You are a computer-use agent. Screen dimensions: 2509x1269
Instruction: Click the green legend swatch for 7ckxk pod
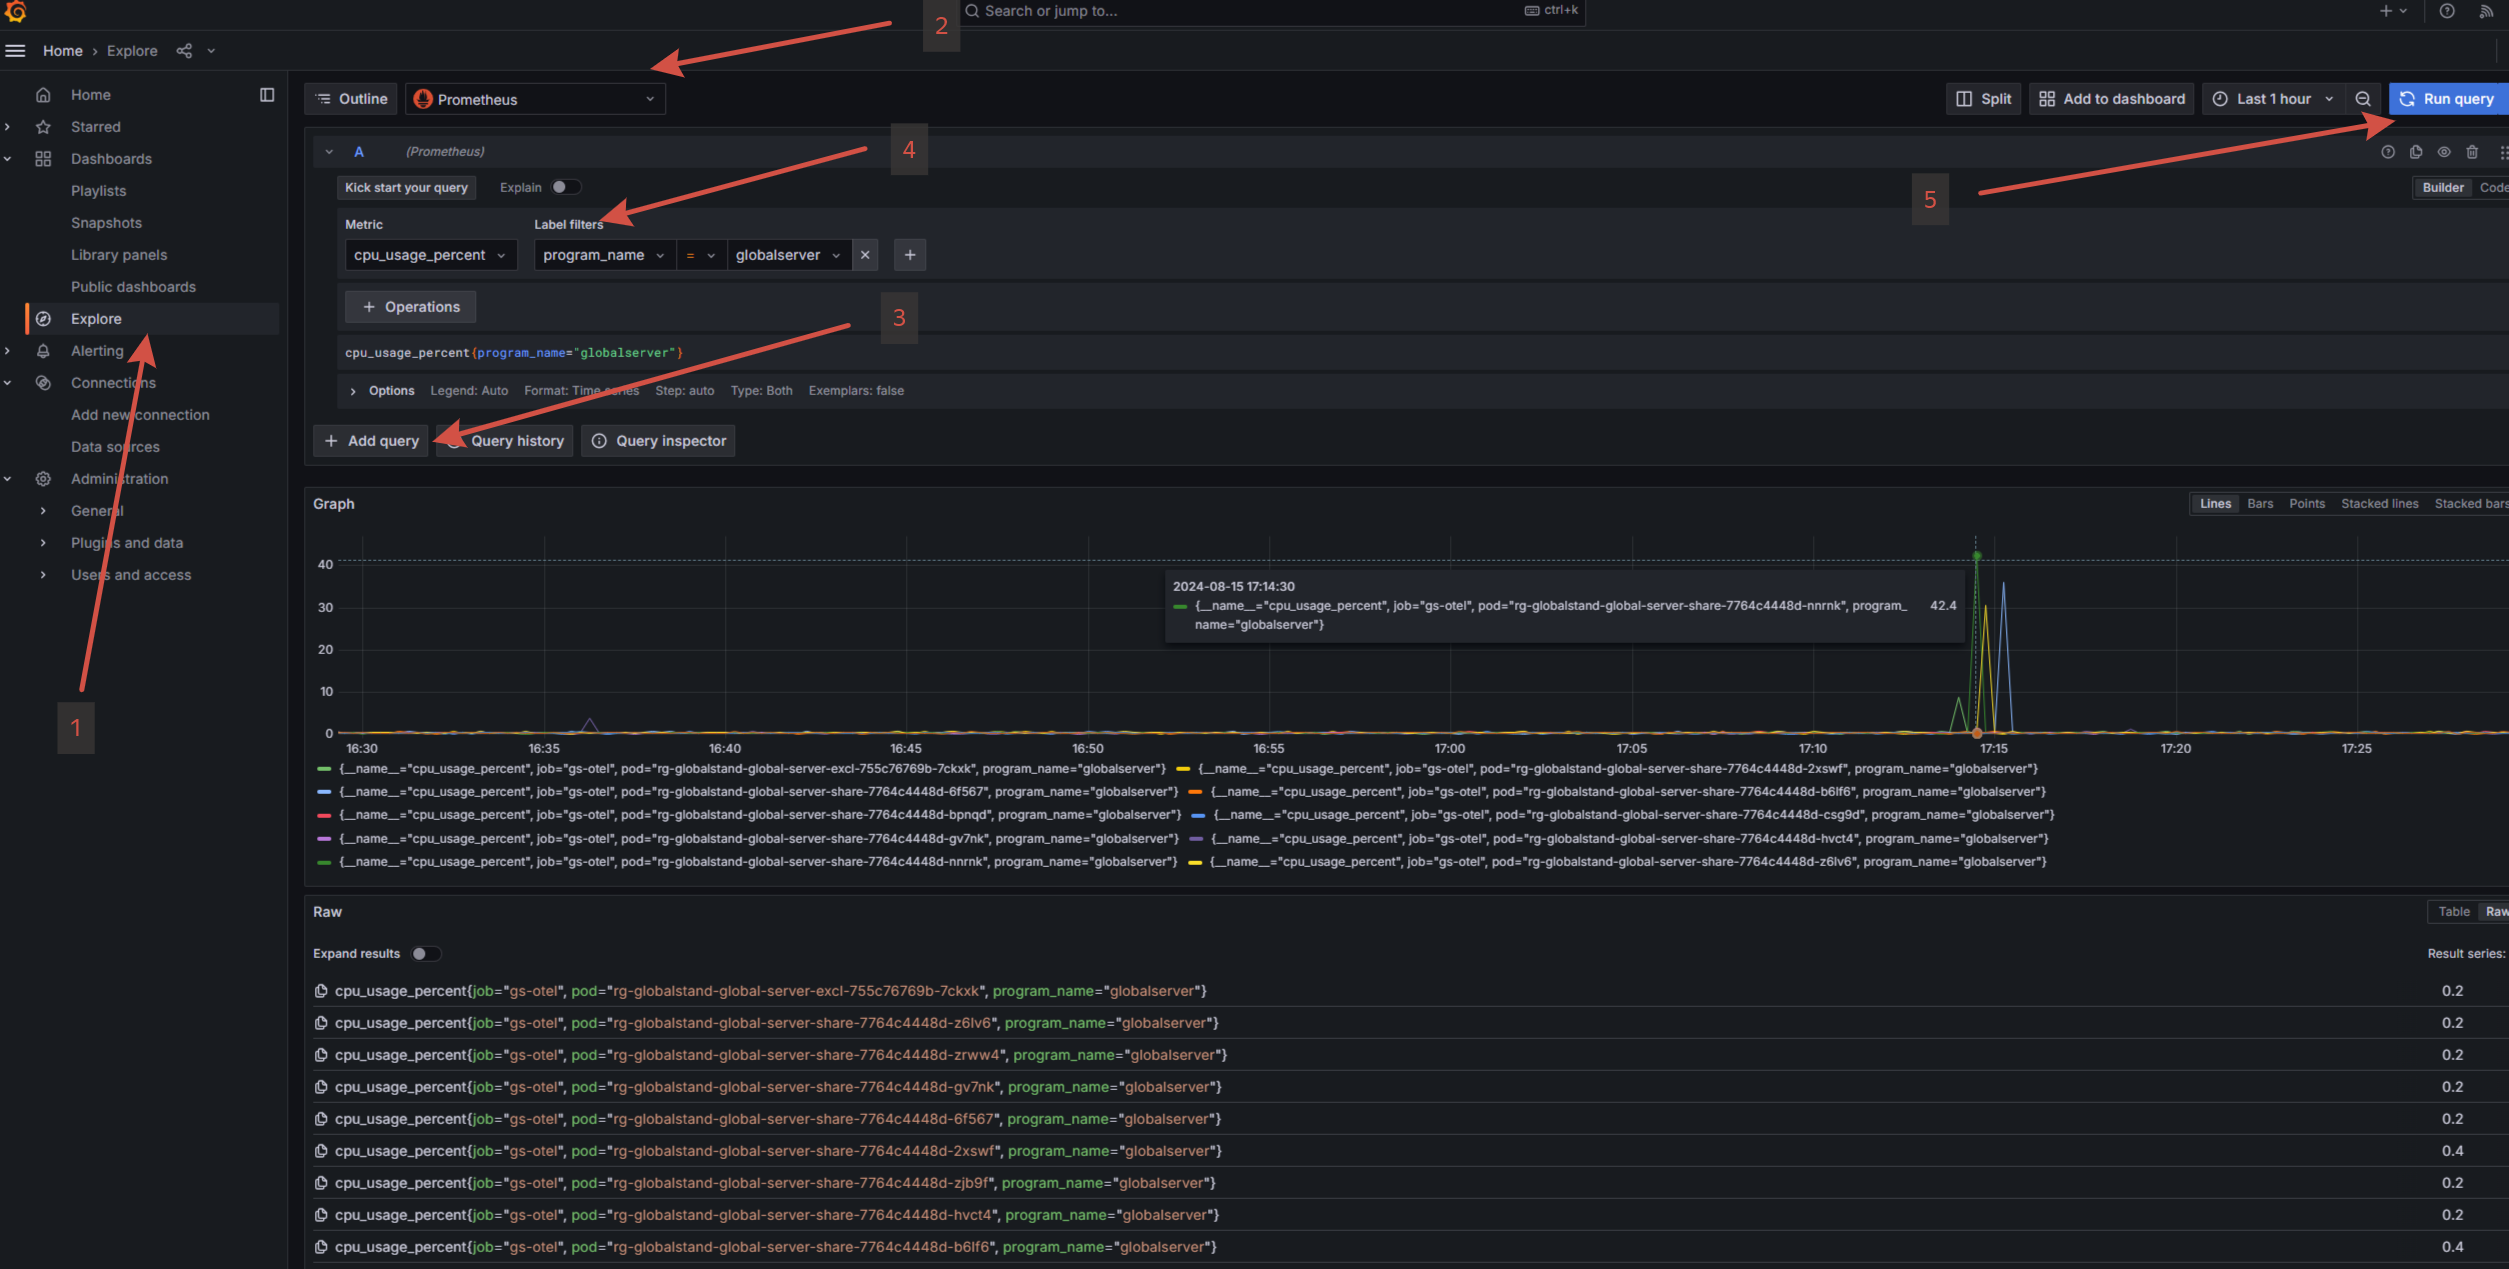(323, 769)
